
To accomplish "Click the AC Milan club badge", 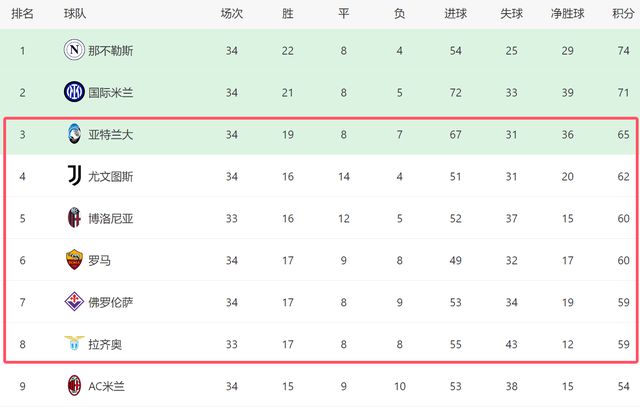I will 74,385.
